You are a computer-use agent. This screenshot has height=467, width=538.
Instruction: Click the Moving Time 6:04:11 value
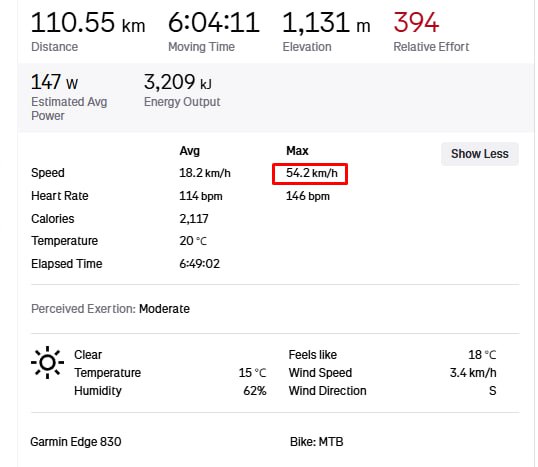[x=214, y=23]
